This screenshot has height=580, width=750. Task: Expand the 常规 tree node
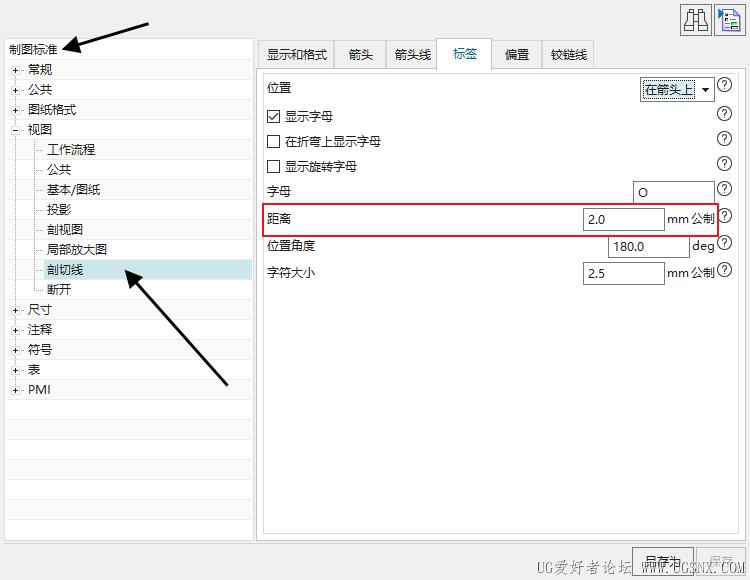[15, 70]
